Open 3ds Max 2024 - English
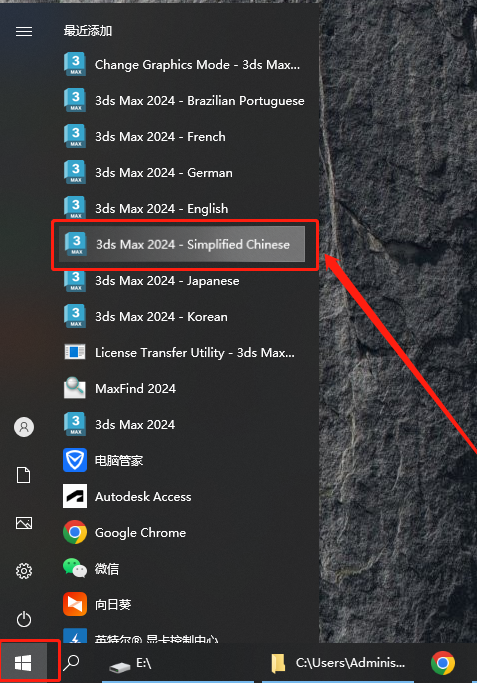Viewport: 477px width, 685px height. click(182, 208)
